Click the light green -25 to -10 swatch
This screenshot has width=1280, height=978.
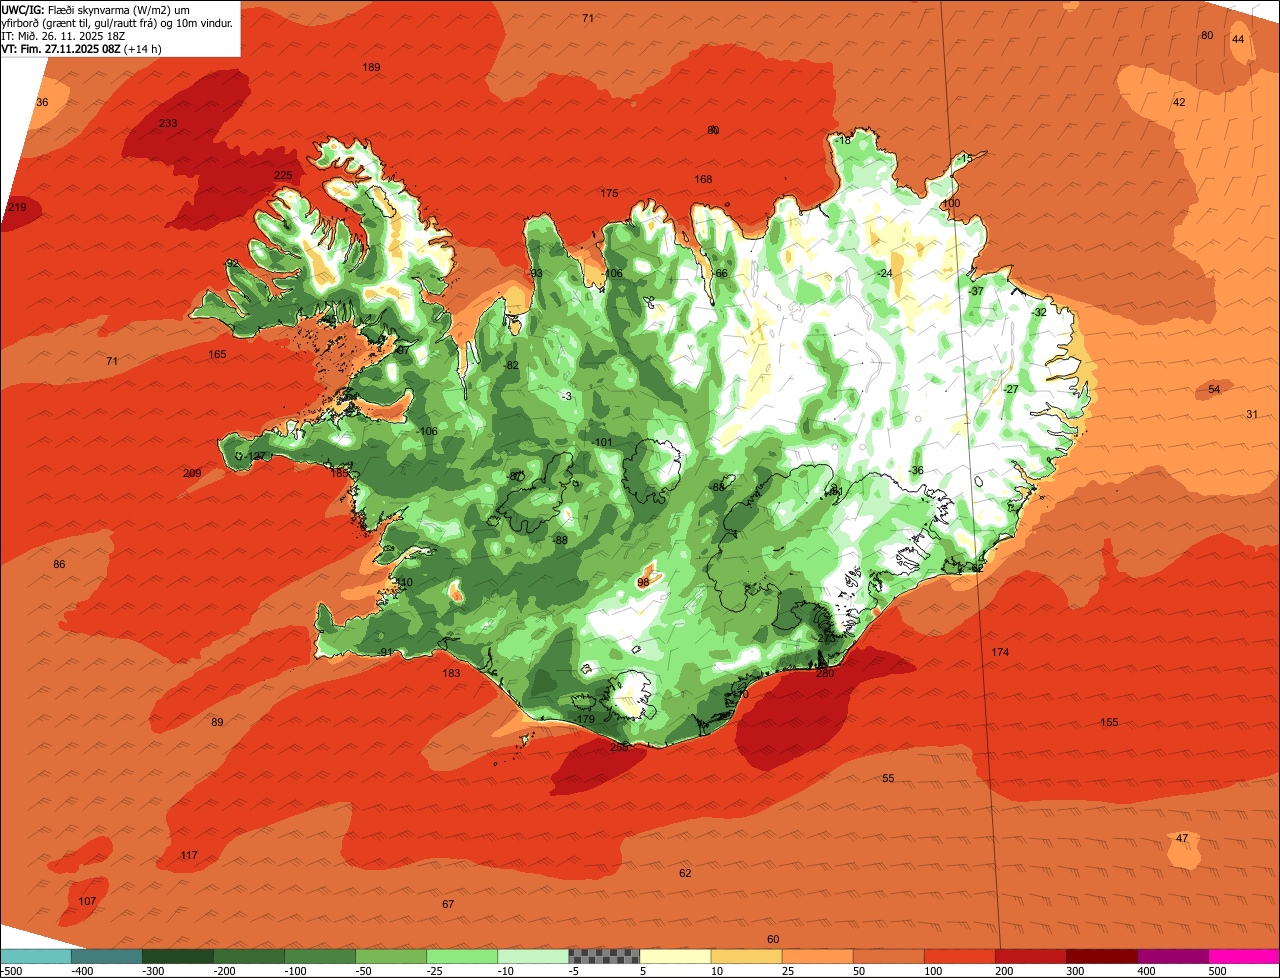(x=462, y=956)
